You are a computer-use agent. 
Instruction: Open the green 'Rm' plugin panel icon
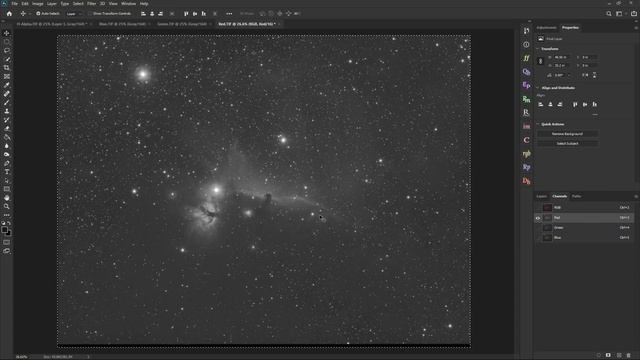pos(526,99)
